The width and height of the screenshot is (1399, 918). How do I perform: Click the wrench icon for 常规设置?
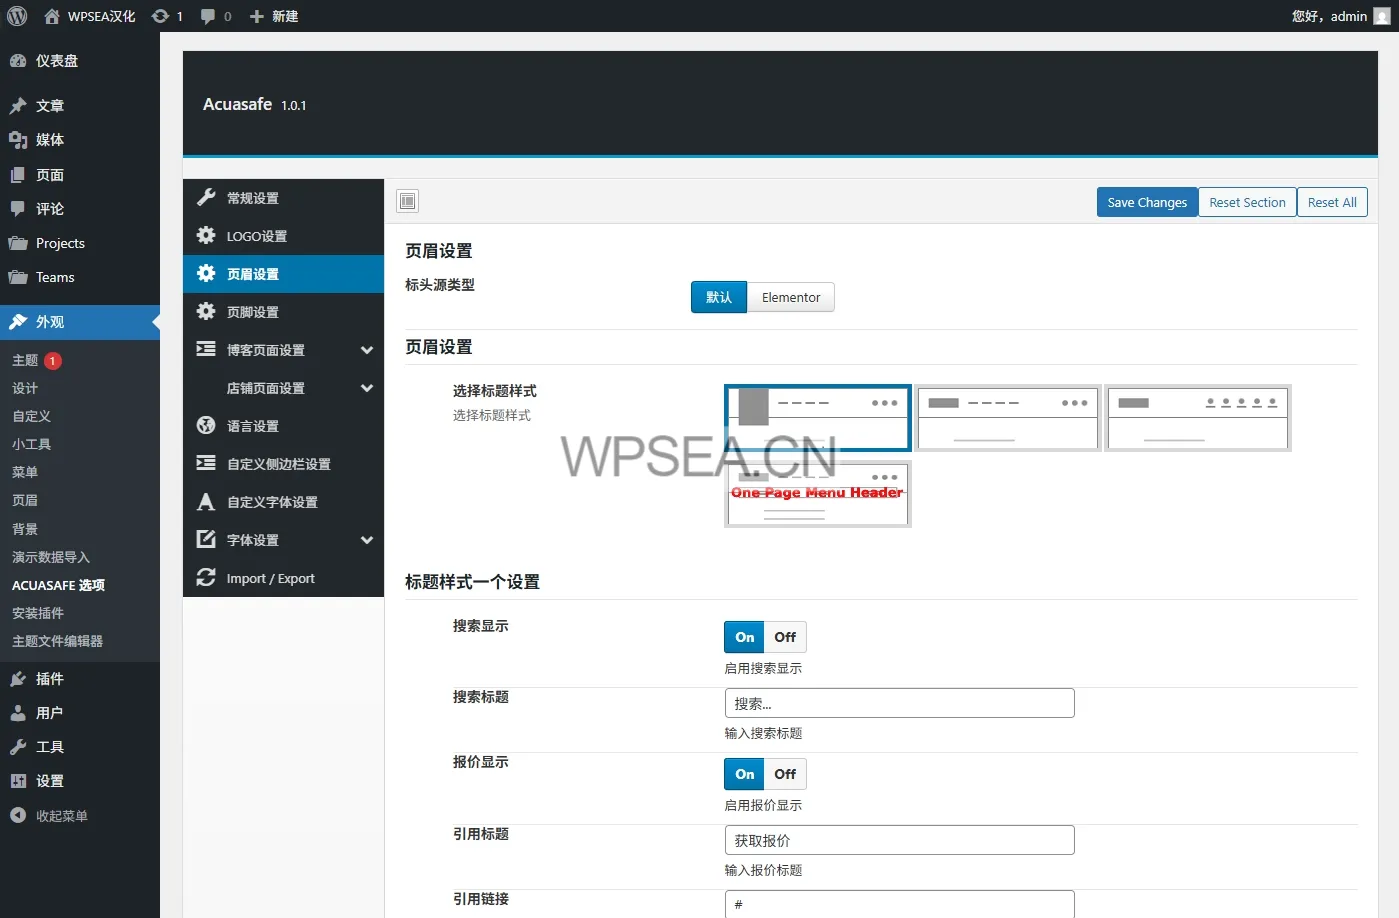[x=206, y=198]
